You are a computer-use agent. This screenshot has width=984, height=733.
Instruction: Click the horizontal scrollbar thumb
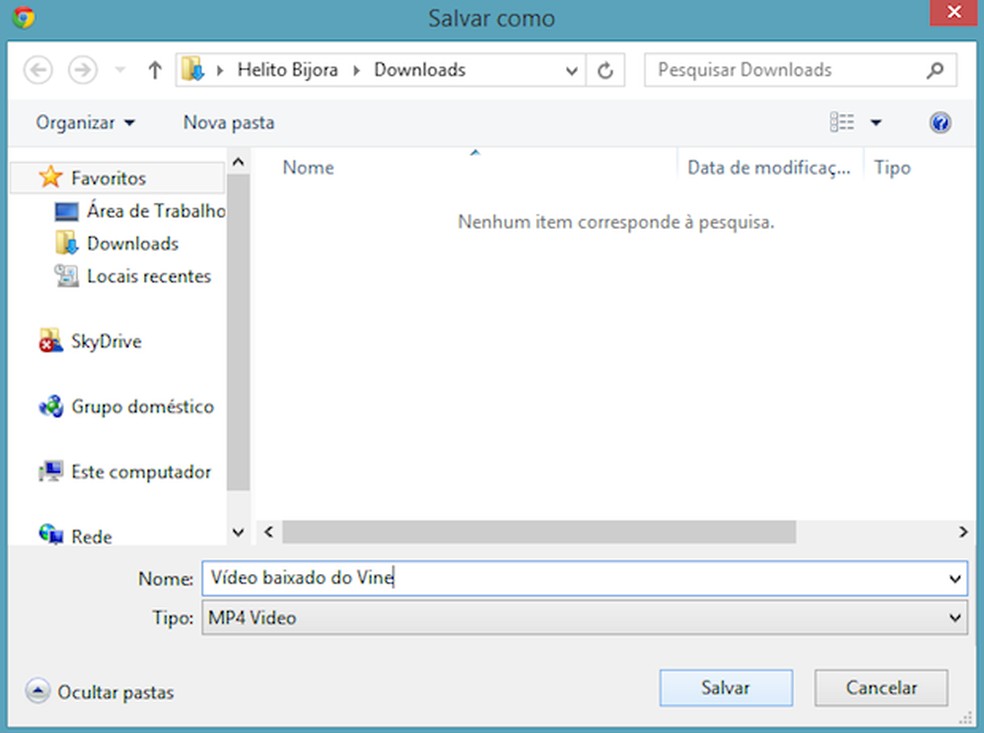tap(539, 532)
